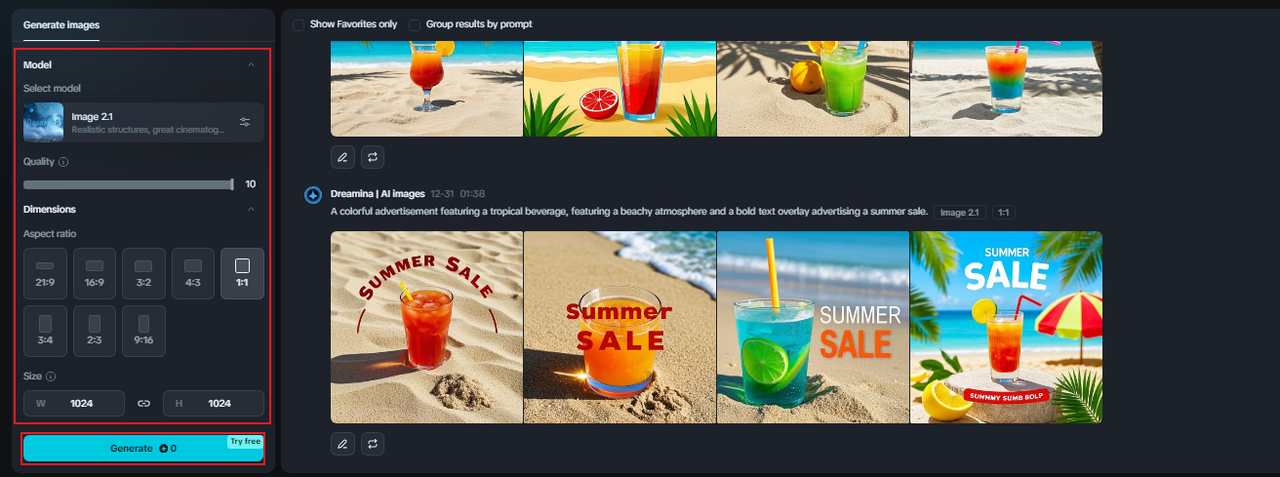Collapse the Dimensions section chevron
Image resolution: width=1280 pixels, height=477 pixels.
251,209
